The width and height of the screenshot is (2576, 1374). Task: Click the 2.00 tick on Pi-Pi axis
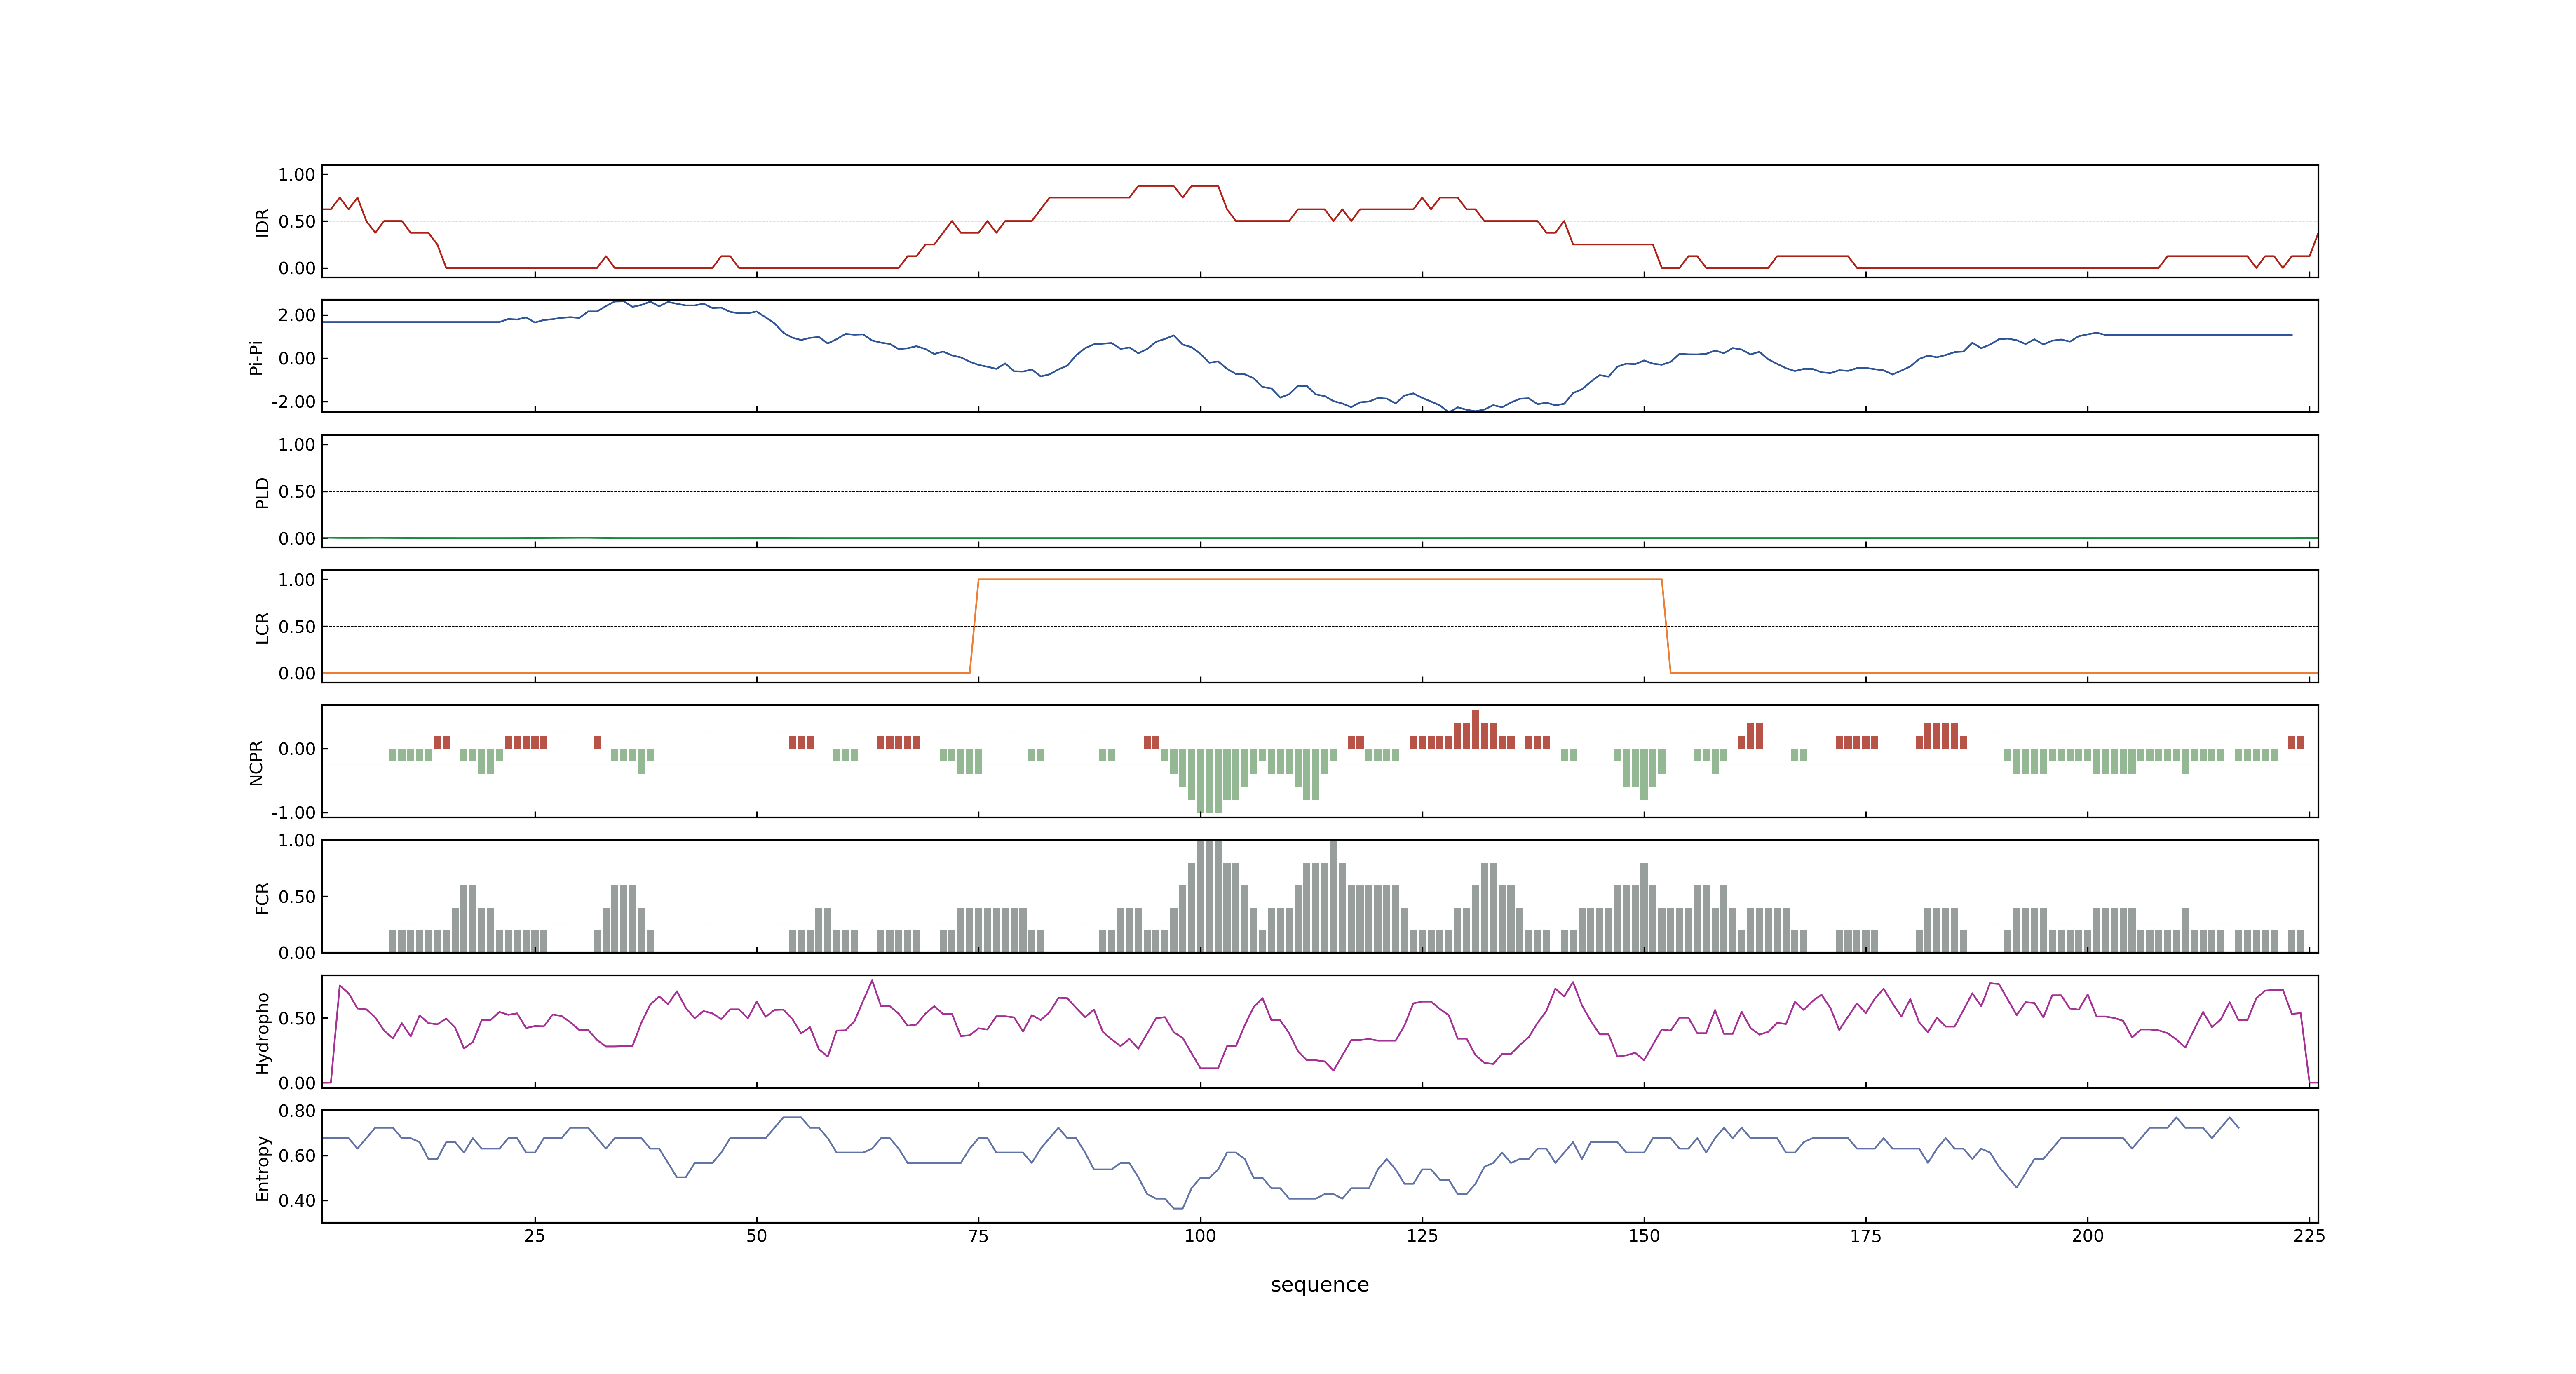(x=297, y=315)
